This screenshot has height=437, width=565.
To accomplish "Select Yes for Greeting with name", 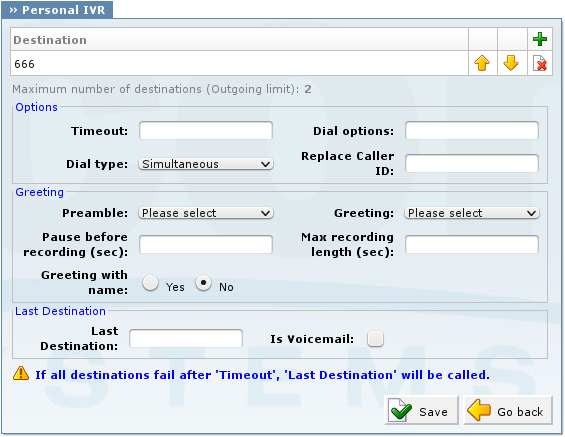I will point(150,283).
